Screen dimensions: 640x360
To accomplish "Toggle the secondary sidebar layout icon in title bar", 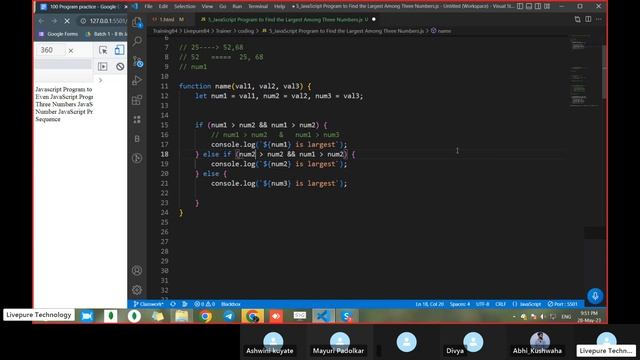I will 538,7.
